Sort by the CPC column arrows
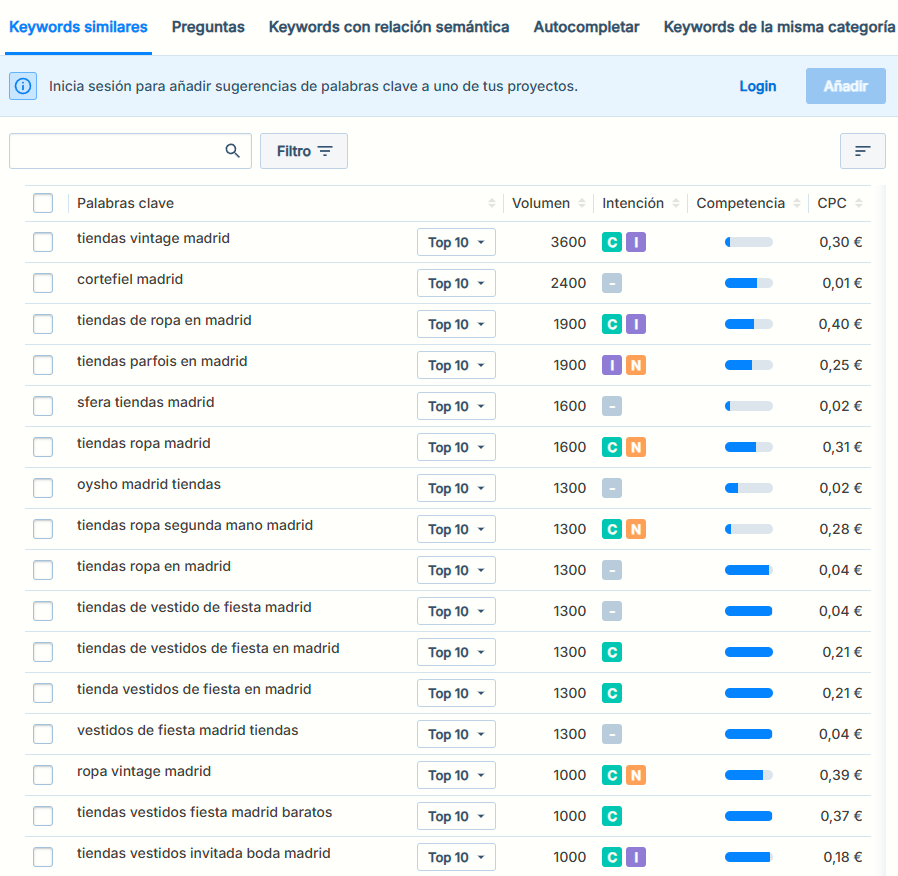 [x=859, y=204]
